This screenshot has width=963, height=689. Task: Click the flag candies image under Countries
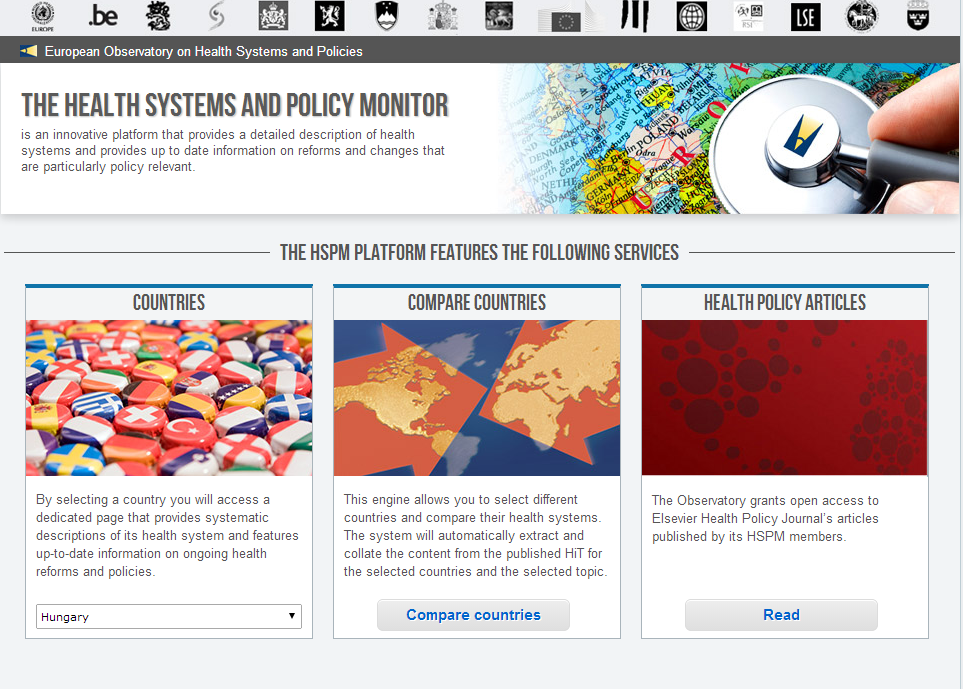point(168,397)
